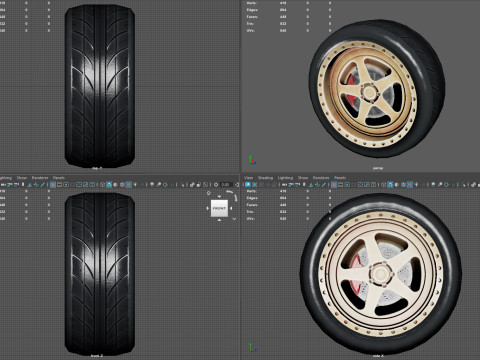The image size is (480, 360).
Task: Click the wheel rim in perspective view
Action: click(368, 95)
